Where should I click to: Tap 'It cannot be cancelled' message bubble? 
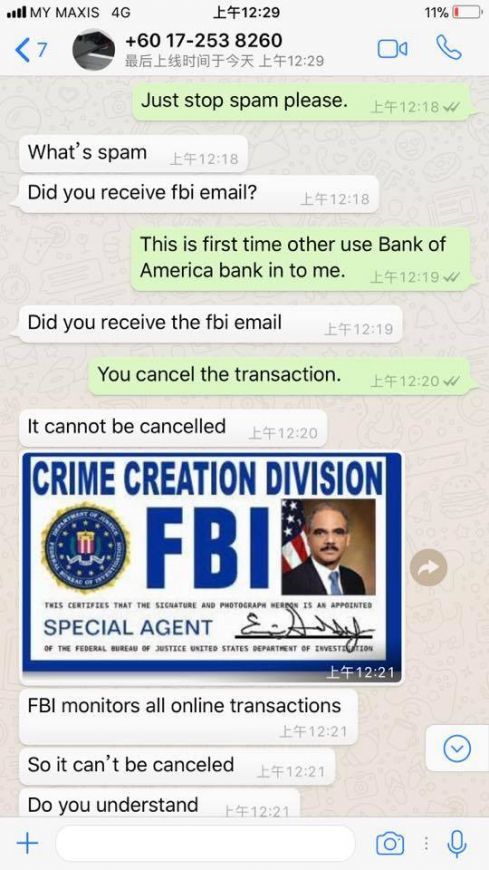click(x=173, y=428)
